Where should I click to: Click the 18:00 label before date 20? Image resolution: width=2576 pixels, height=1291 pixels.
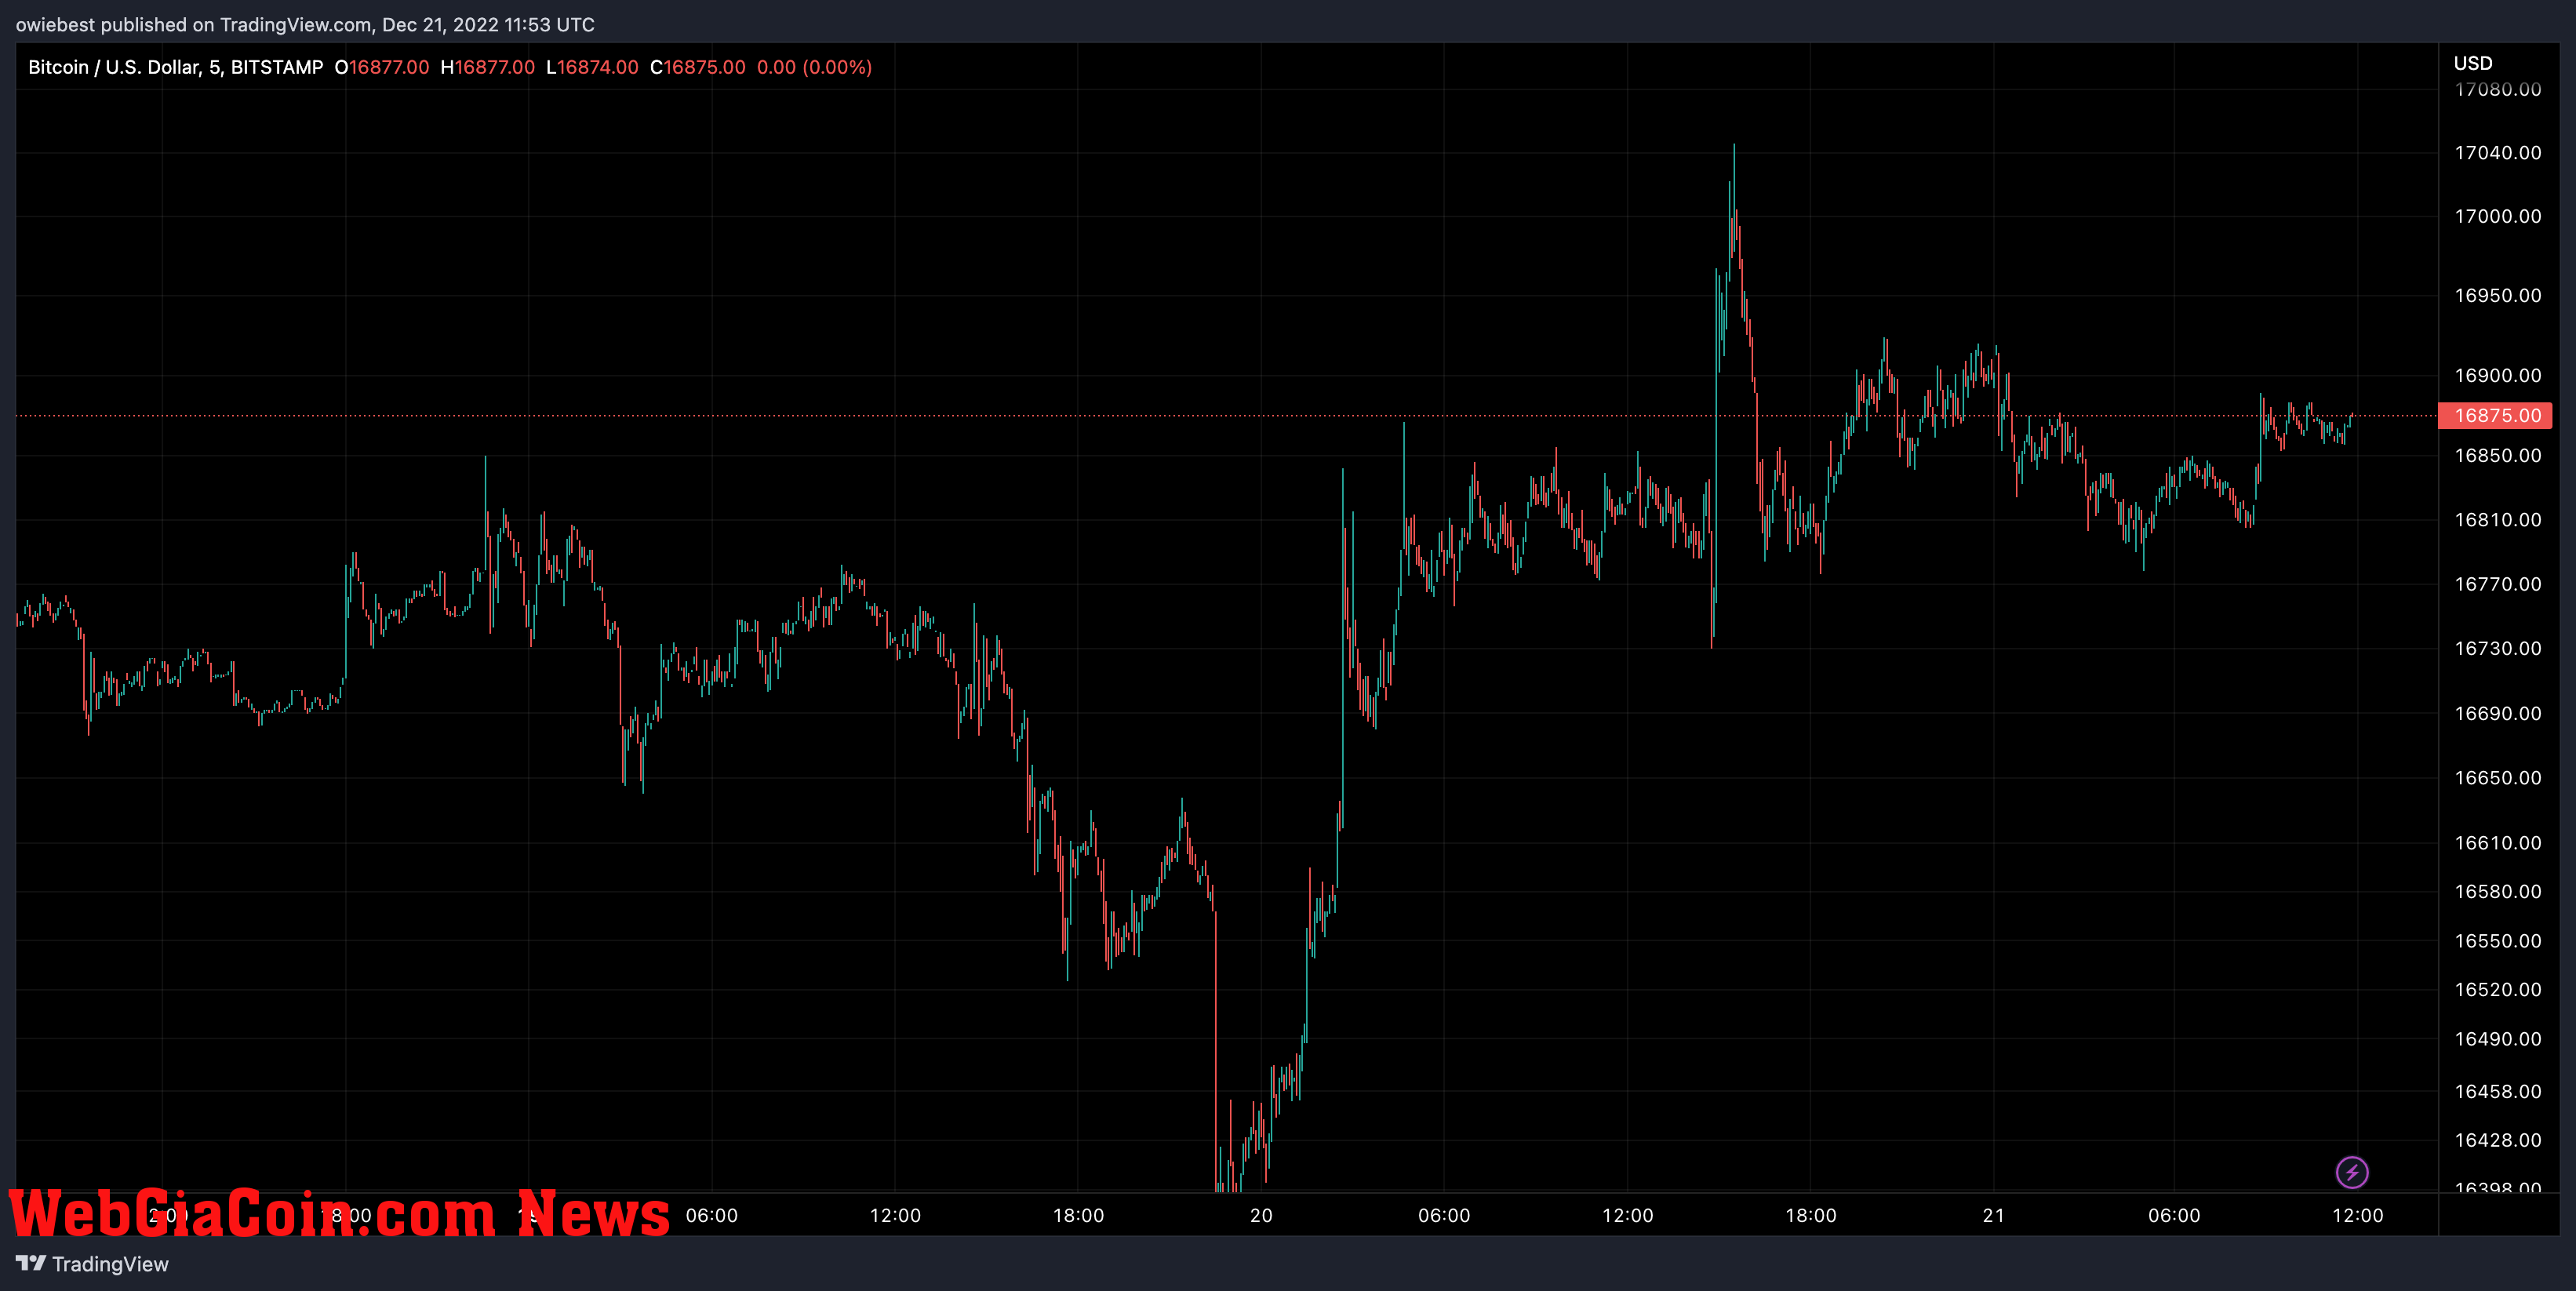[x=1078, y=1216]
